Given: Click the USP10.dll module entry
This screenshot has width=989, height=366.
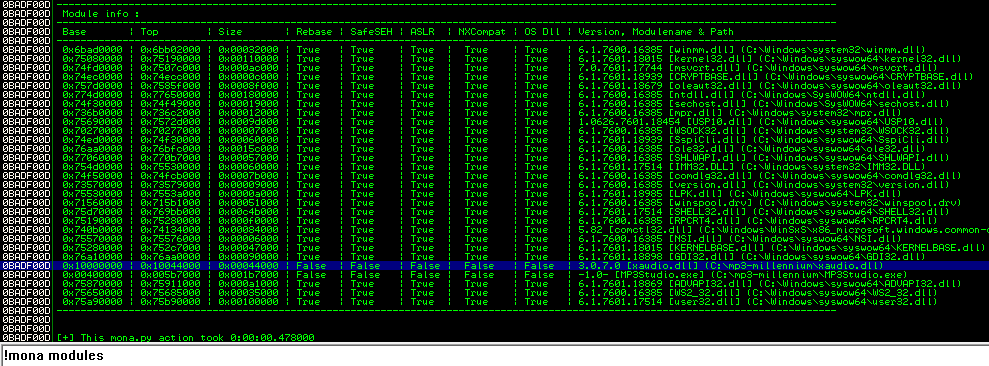Looking at the screenshot, I should [x=494, y=121].
